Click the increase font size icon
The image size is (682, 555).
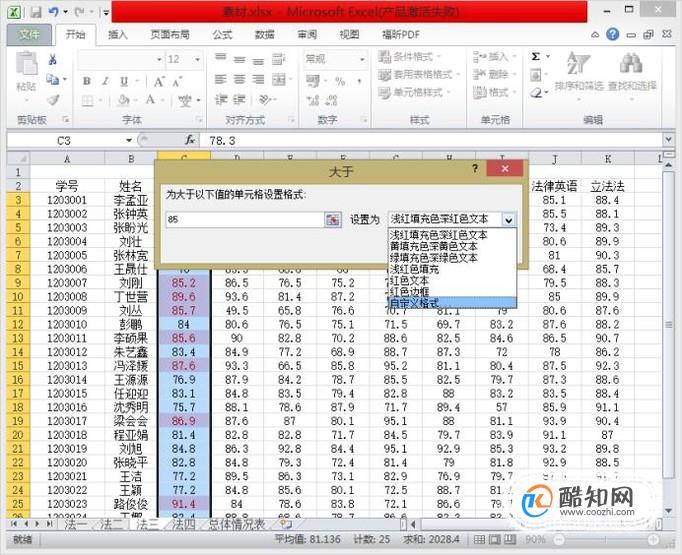158,81
